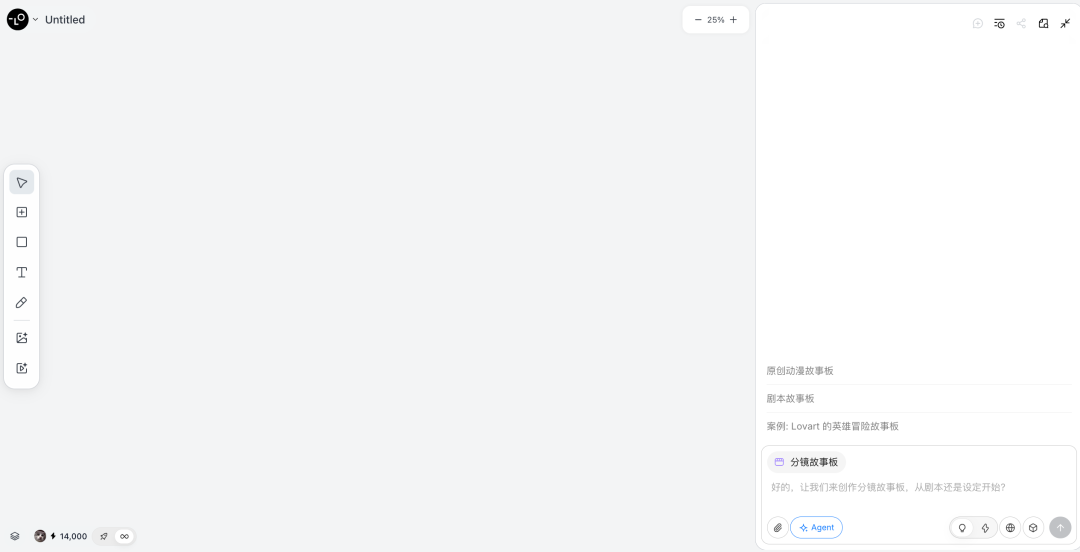This screenshot has height=552, width=1080.
Task: Toggle the lightbulb thinking mode
Action: click(x=962, y=527)
